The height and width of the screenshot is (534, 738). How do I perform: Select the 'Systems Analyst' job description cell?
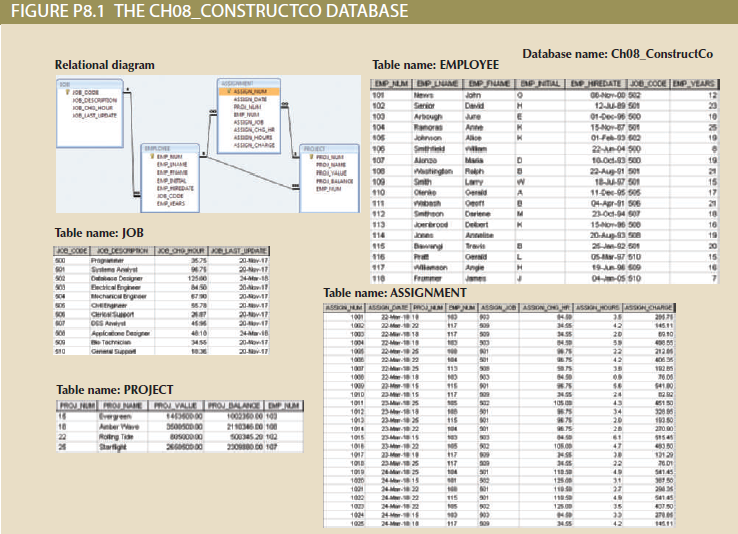coord(122,270)
